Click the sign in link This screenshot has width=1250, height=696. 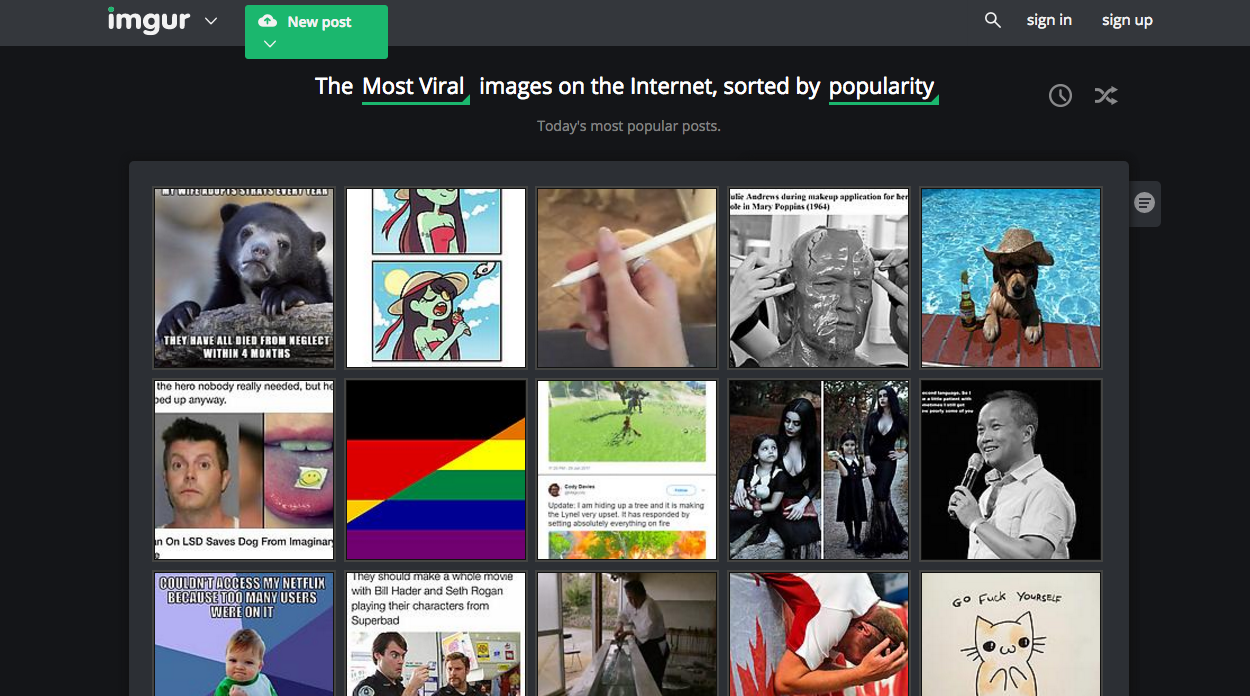[x=1049, y=20]
